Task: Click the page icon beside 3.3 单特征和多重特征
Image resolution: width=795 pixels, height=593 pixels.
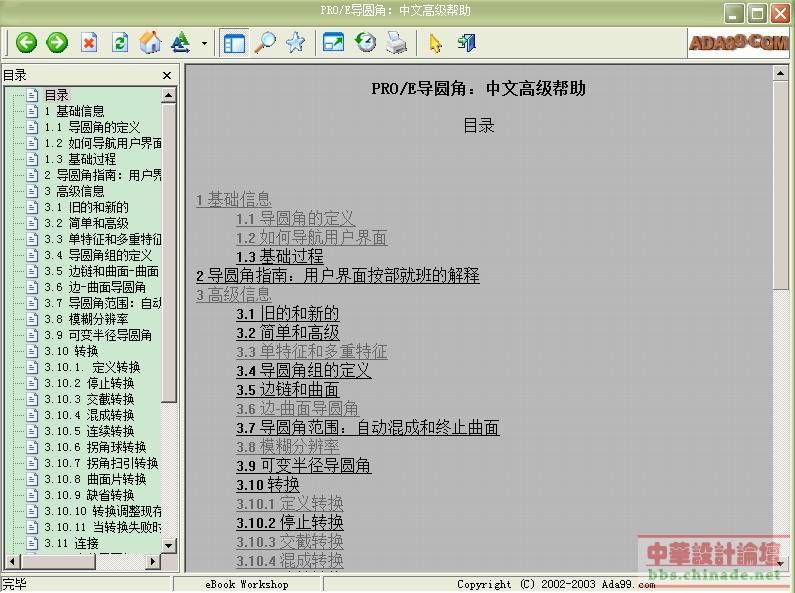Action: click(32, 239)
